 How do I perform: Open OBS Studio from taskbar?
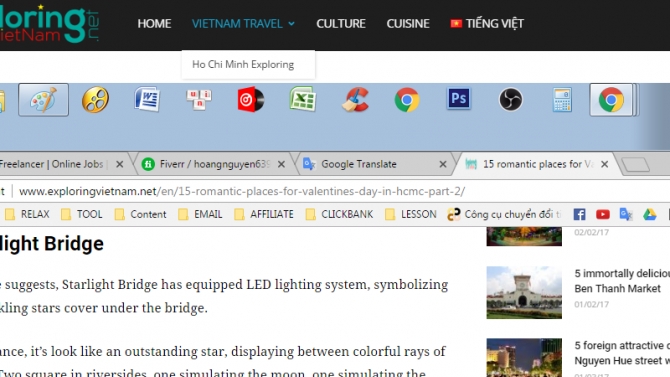pyautogui.click(x=511, y=100)
